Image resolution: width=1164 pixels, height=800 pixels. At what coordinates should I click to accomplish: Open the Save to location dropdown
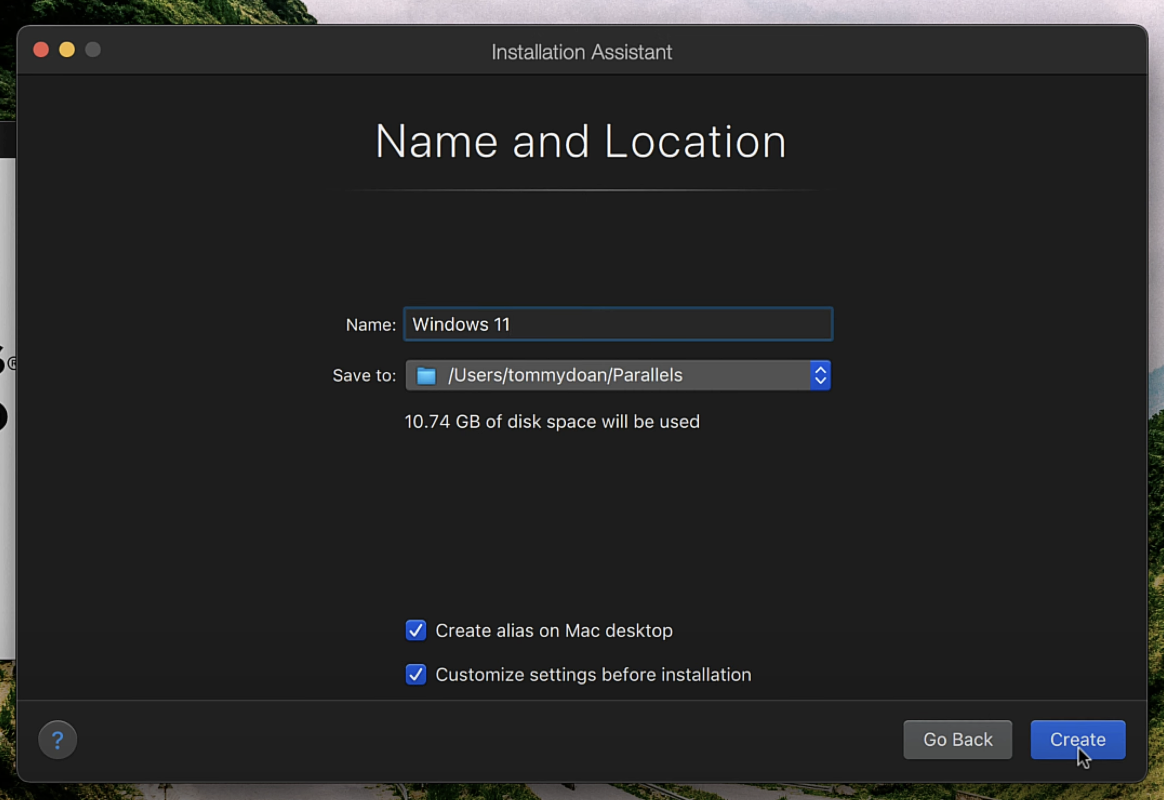[x=618, y=375]
